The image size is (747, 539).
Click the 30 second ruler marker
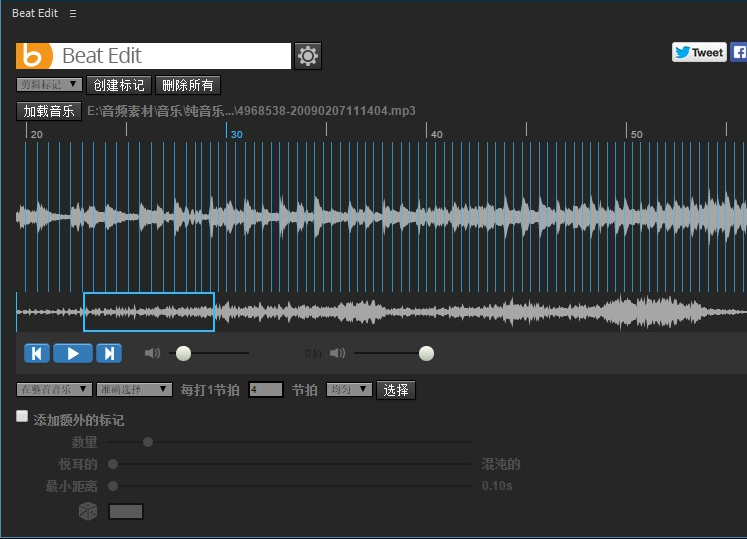(236, 134)
